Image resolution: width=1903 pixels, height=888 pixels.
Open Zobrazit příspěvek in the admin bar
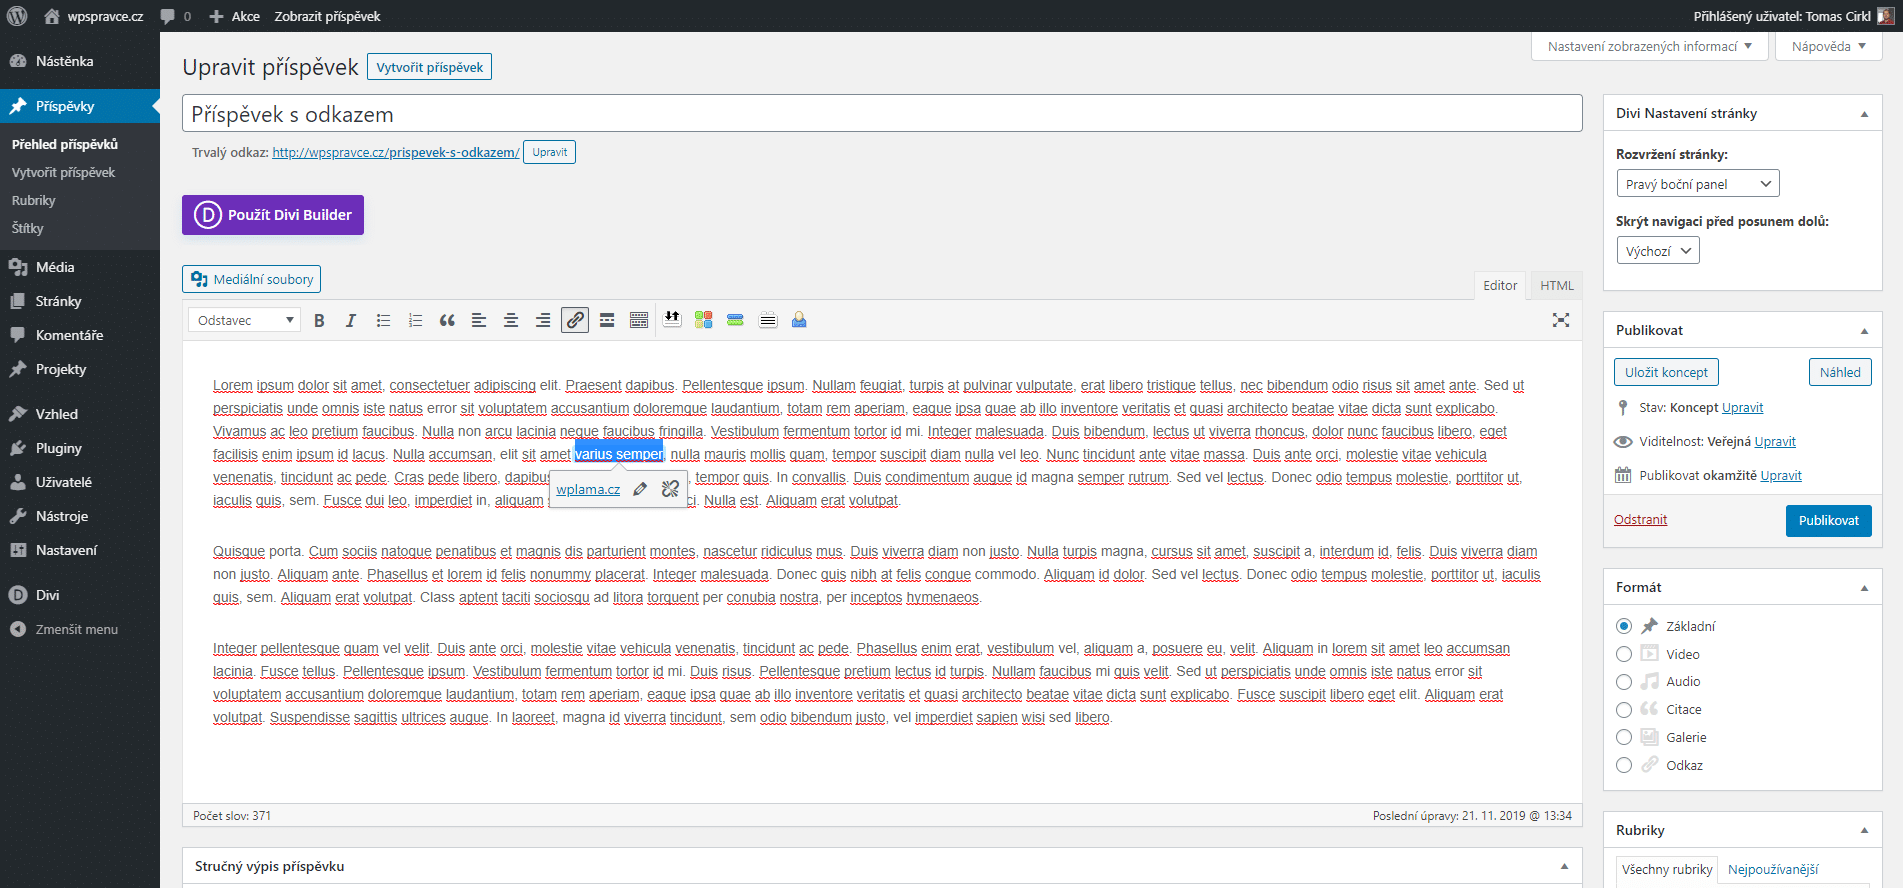tap(327, 16)
